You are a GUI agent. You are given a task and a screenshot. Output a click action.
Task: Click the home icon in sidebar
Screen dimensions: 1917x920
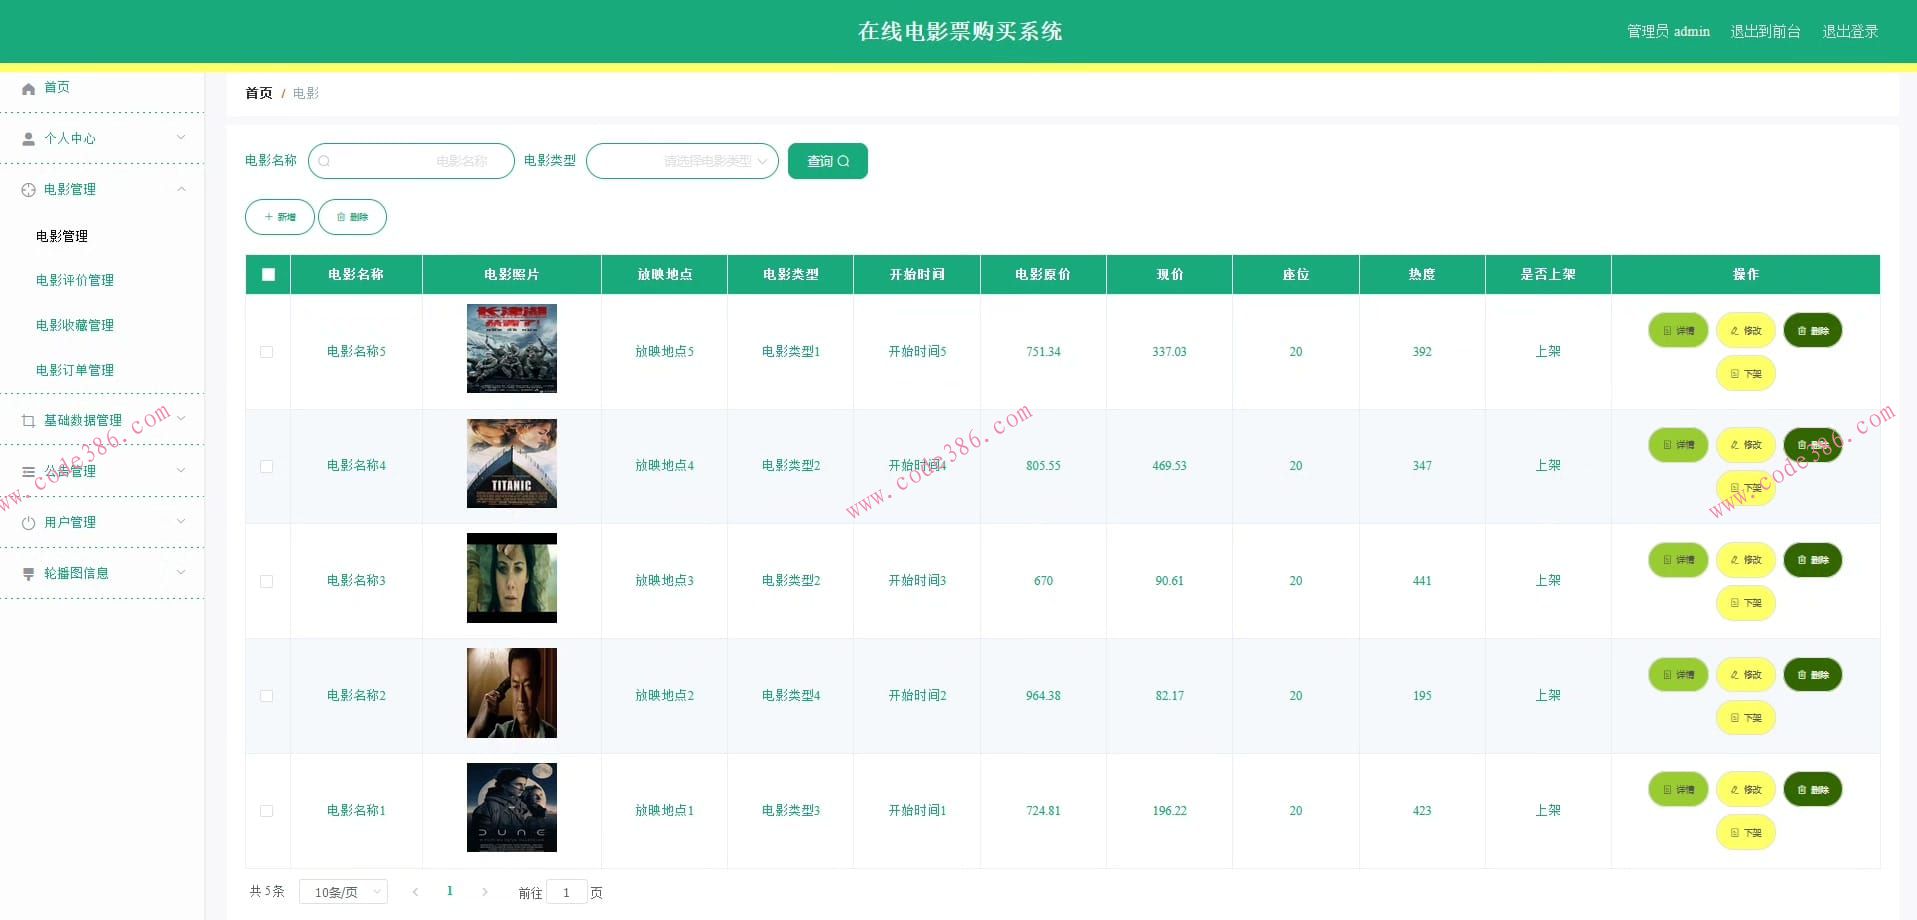point(28,88)
